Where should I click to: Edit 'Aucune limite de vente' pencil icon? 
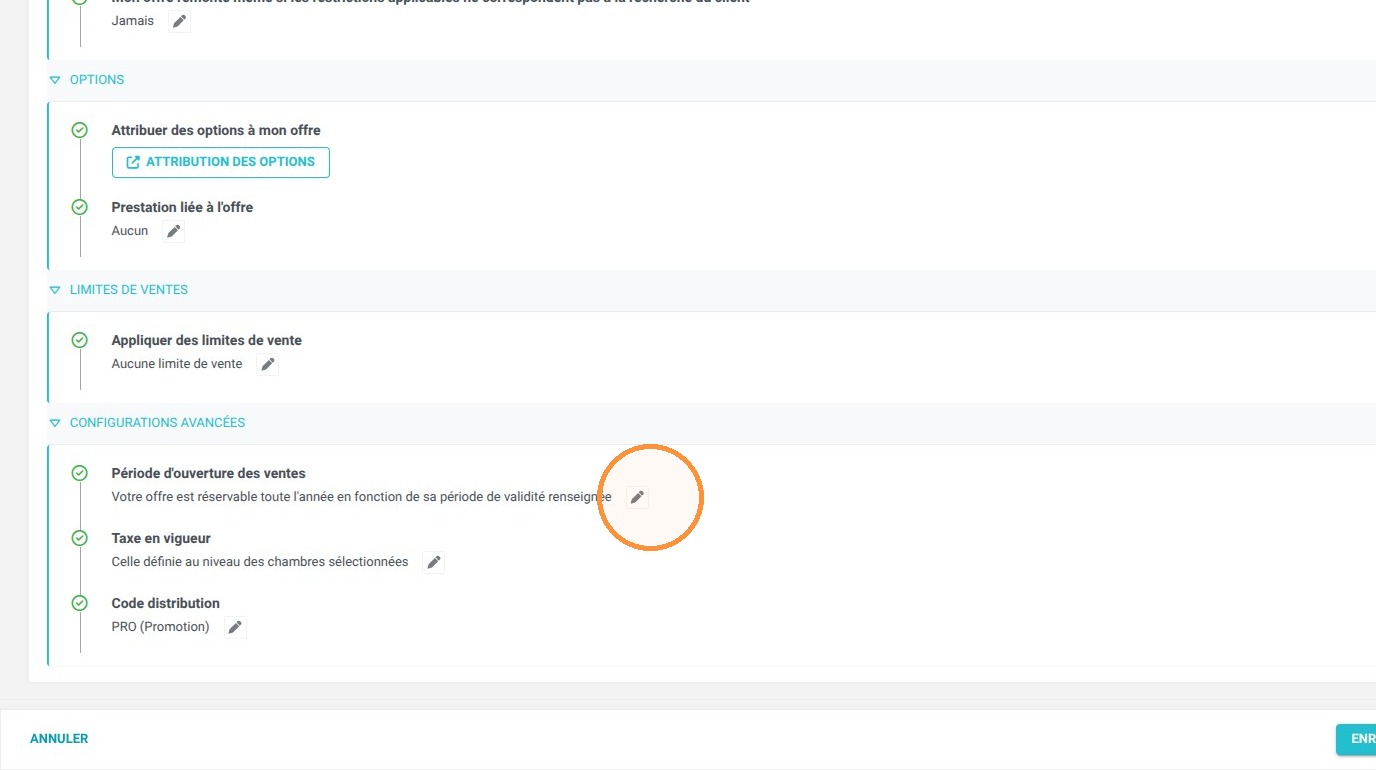pyautogui.click(x=268, y=364)
